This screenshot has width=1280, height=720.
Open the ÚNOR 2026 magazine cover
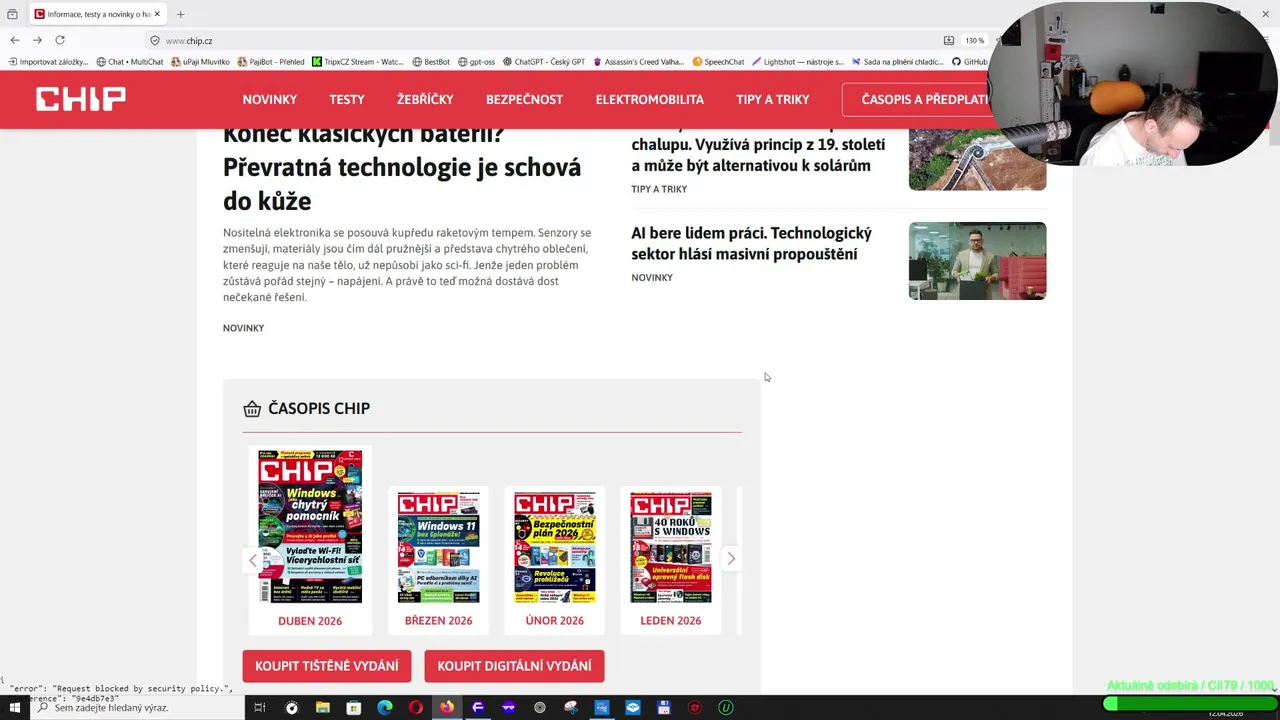(x=554, y=547)
